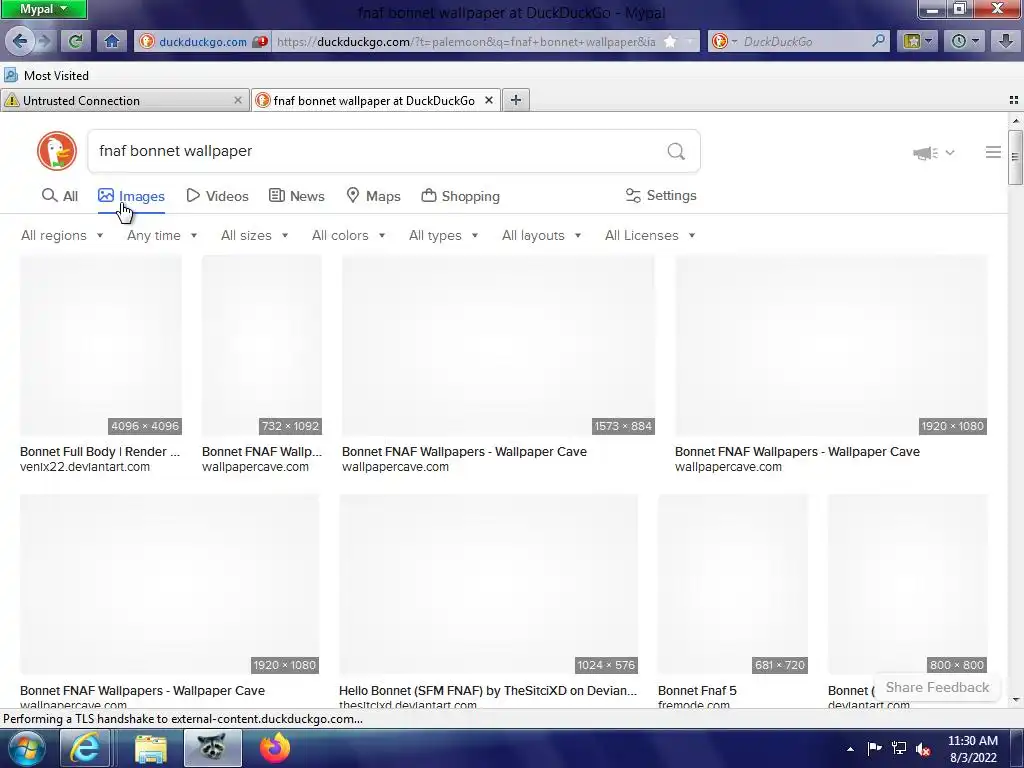
Task: Close the fnaf bonnet wallpaper tab
Action: click(x=488, y=100)
